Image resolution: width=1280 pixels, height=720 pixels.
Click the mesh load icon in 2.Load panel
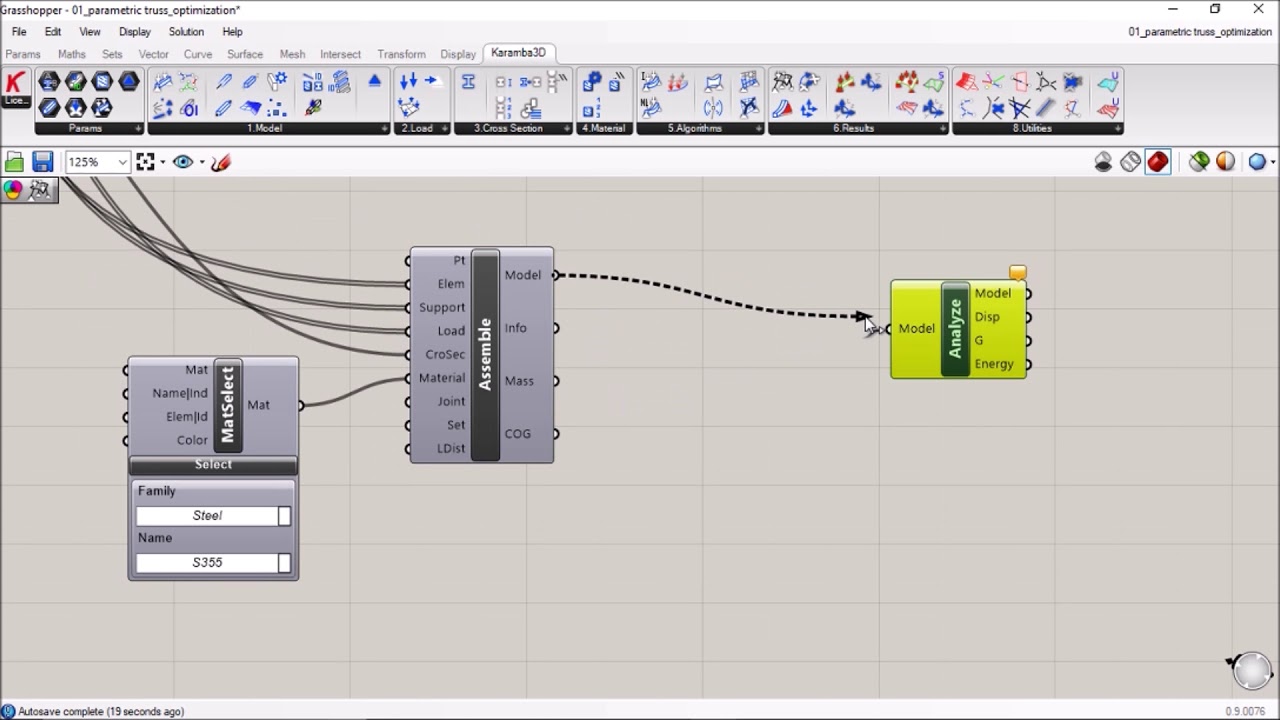408,108
